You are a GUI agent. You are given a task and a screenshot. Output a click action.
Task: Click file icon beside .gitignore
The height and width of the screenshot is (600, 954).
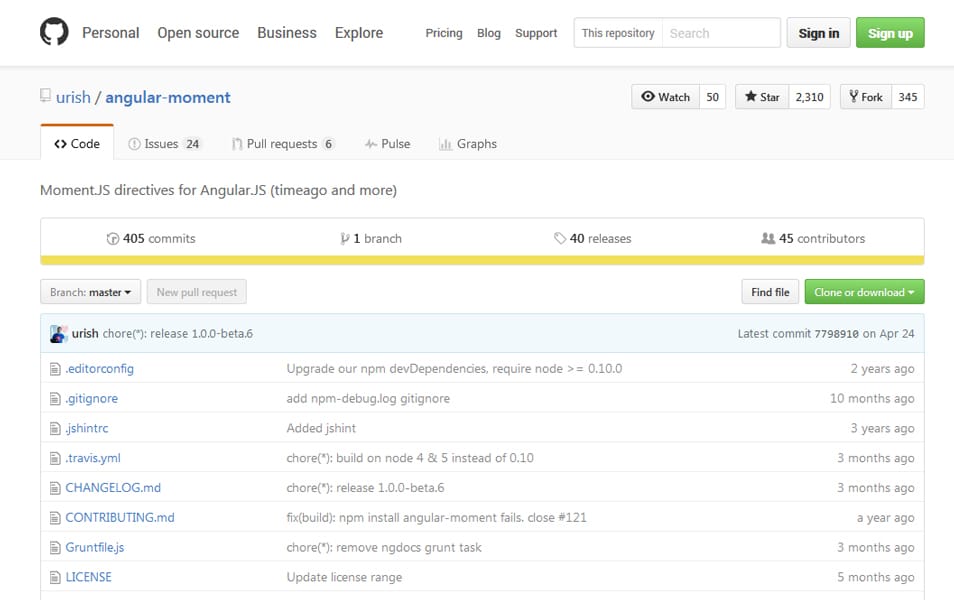[55, 399]
